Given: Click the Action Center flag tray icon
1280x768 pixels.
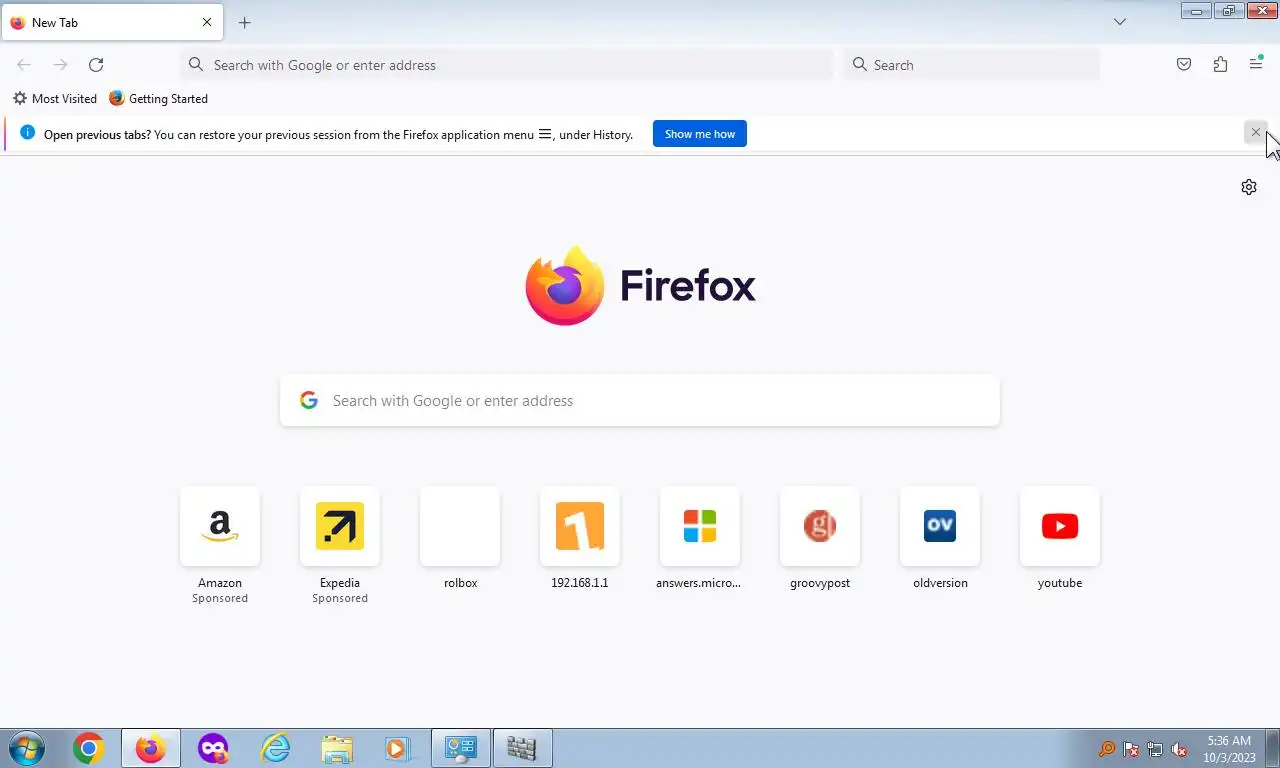Looking at the screenshot, I should click(x=1131, y=749).
